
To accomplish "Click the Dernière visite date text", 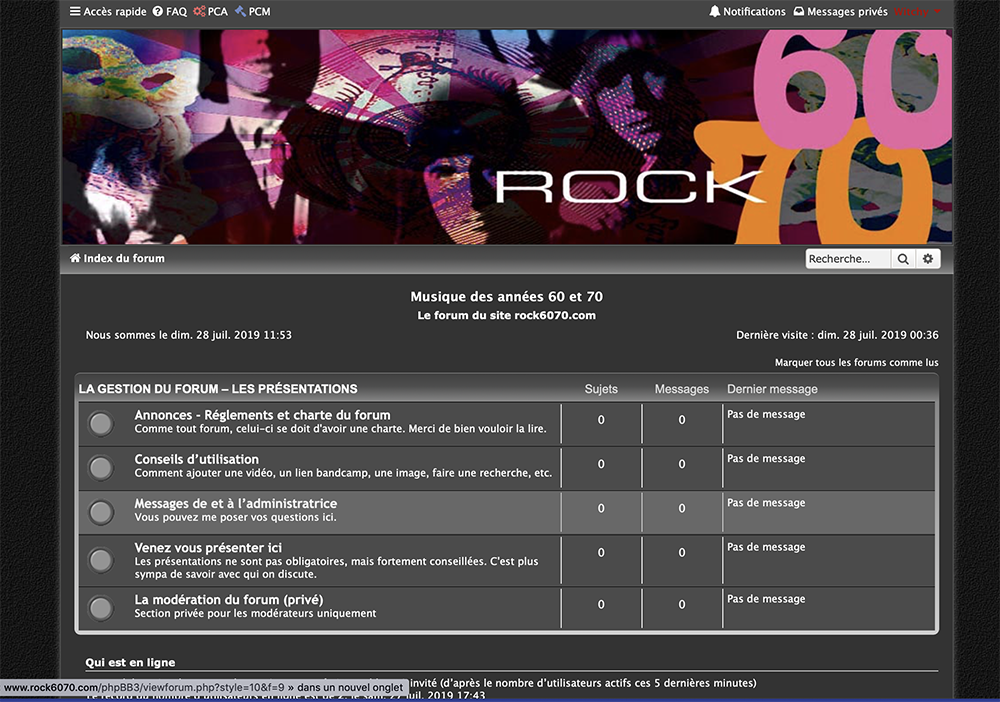I will click(837, 335).
